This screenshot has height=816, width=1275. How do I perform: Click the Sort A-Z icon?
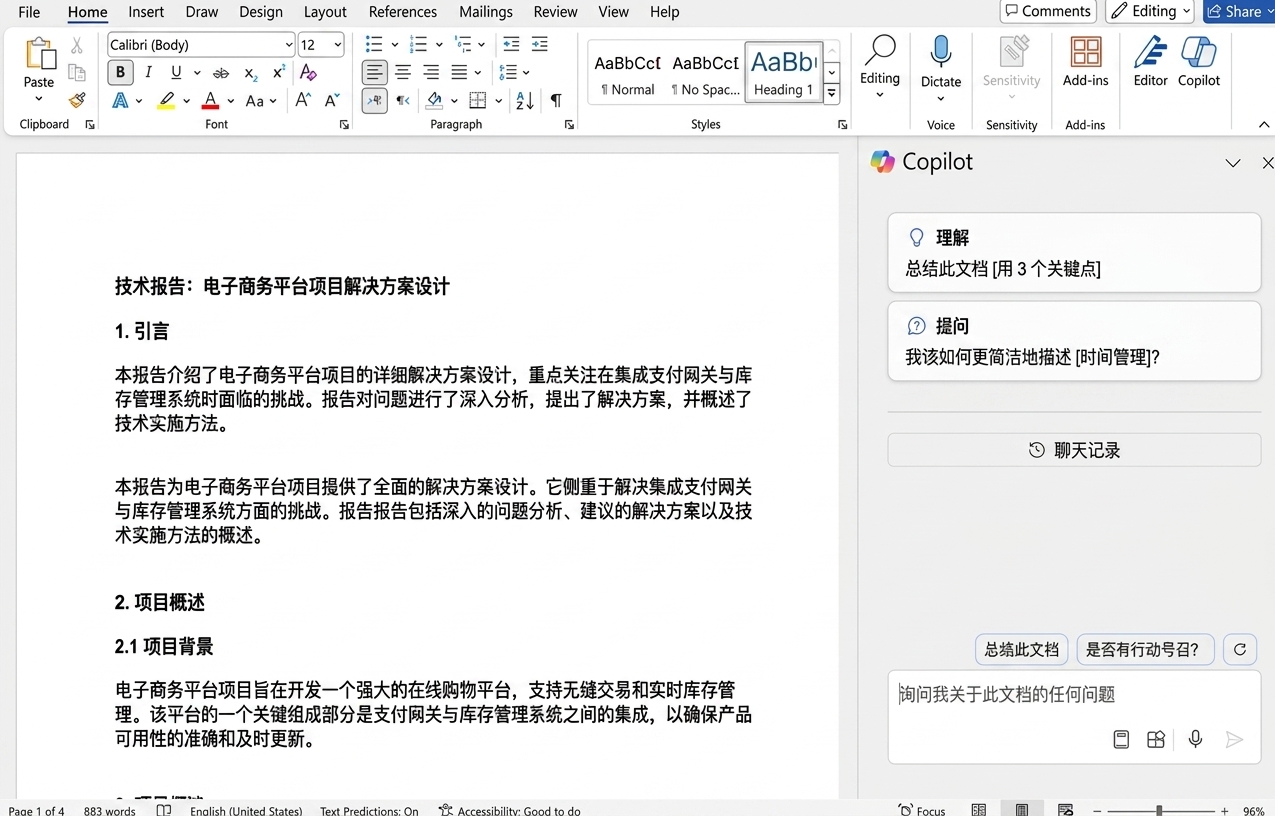(x=525, y=101)
